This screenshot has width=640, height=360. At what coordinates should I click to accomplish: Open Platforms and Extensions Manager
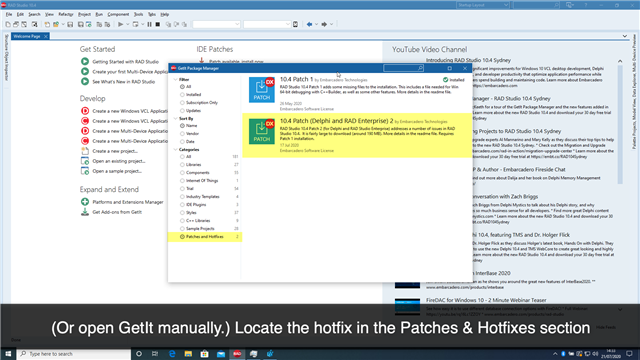(x=128, y=202)
